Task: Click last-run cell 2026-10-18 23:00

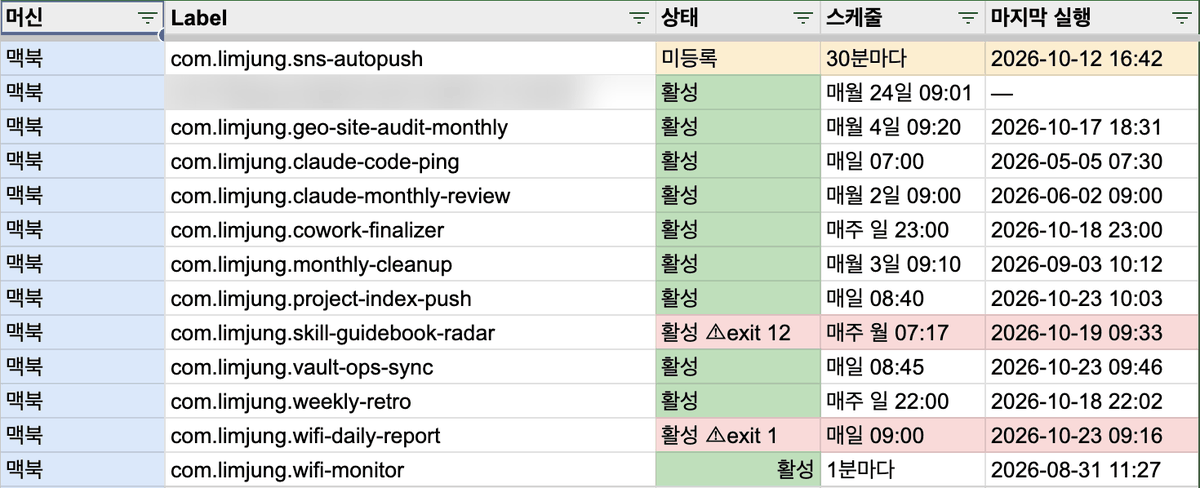Action: [1092, 230]
